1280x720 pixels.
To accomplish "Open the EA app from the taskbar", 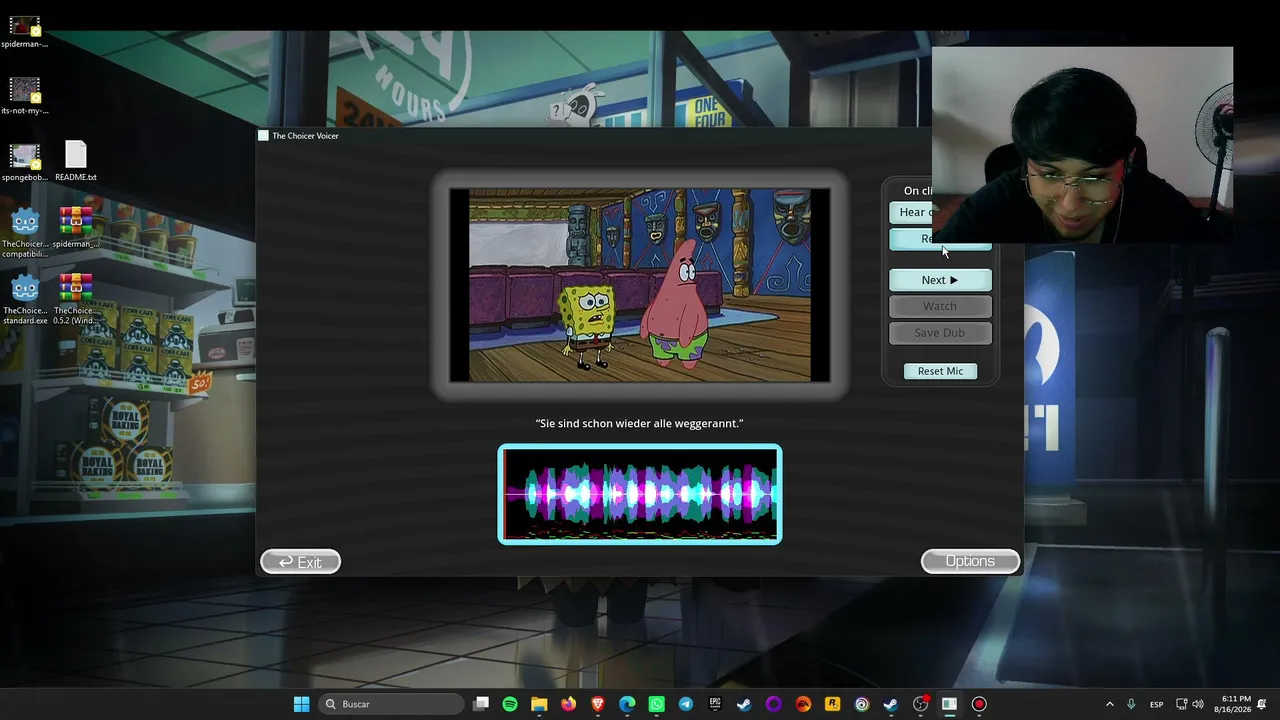I will tap(803, 704).
